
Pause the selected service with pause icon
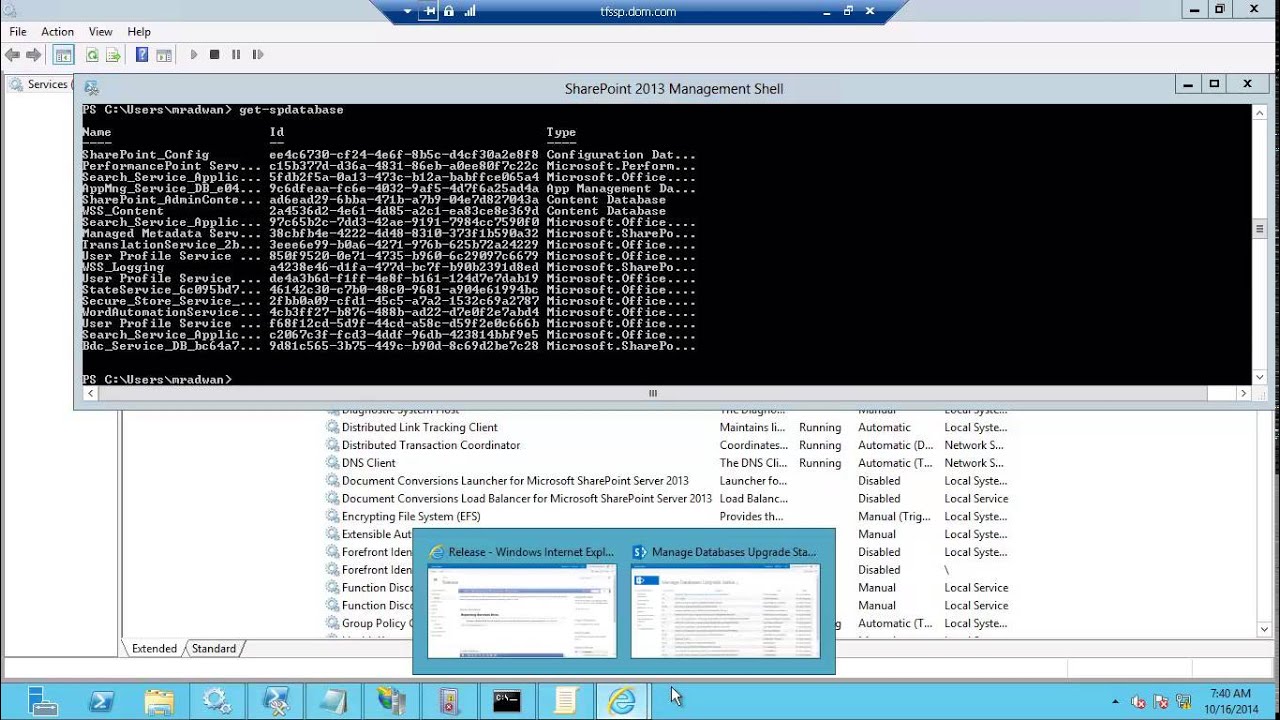pyautogui.click(x=236, y=55)
